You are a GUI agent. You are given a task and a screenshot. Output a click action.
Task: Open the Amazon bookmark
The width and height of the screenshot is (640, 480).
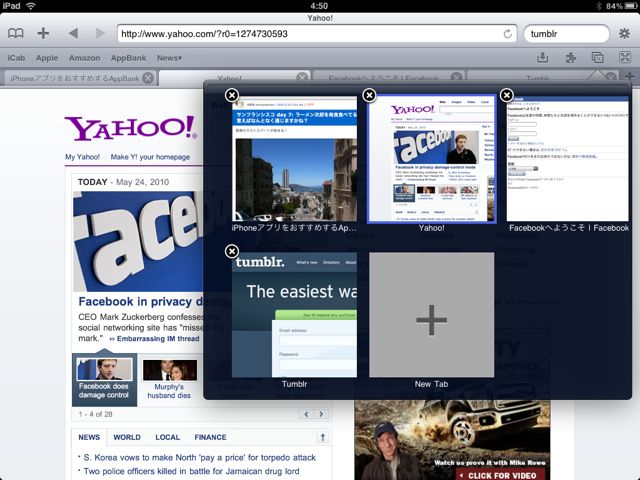point(84,58)
